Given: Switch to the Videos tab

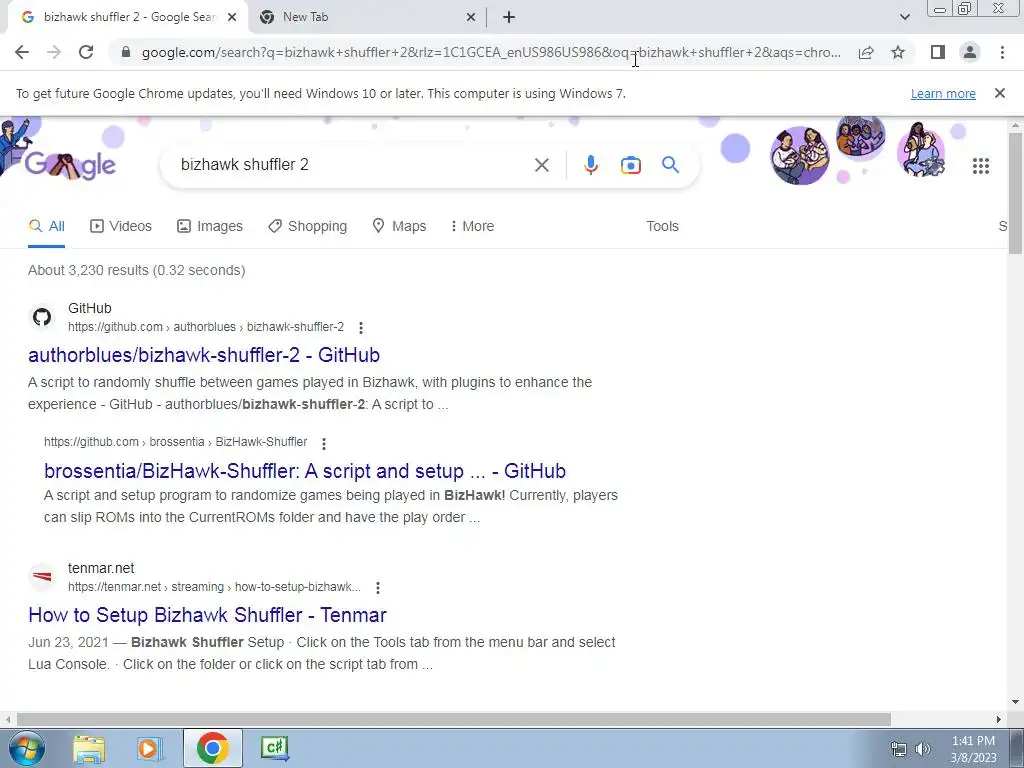Looking at the screenshot, I should [x=121, y=226].
